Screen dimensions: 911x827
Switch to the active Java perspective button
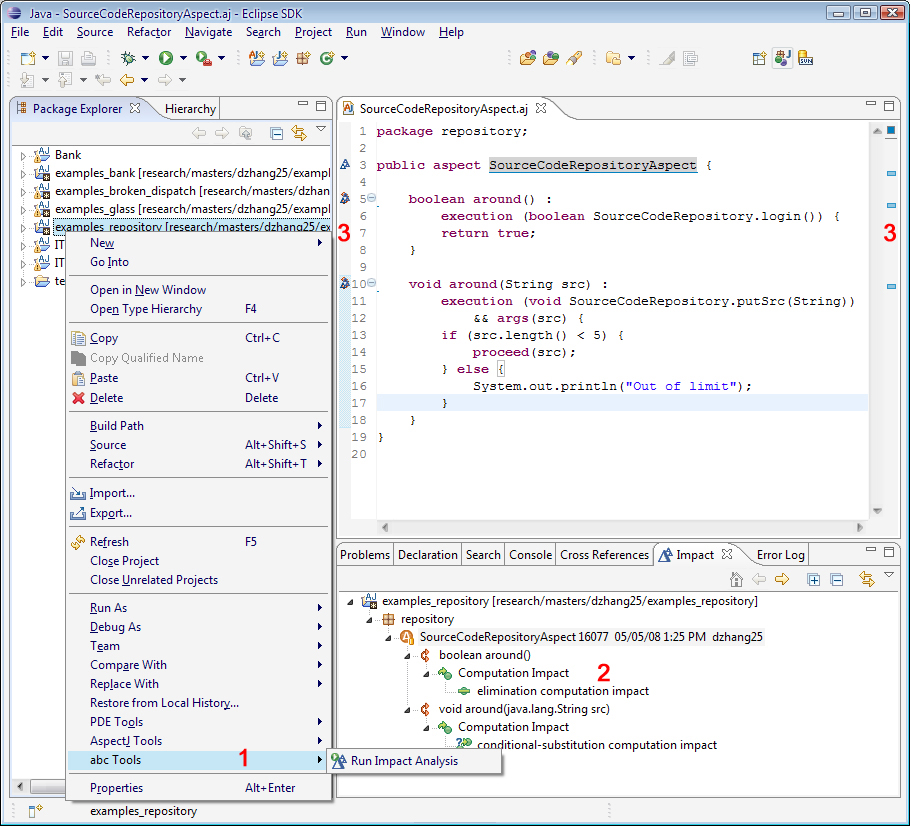coord(783,58)
